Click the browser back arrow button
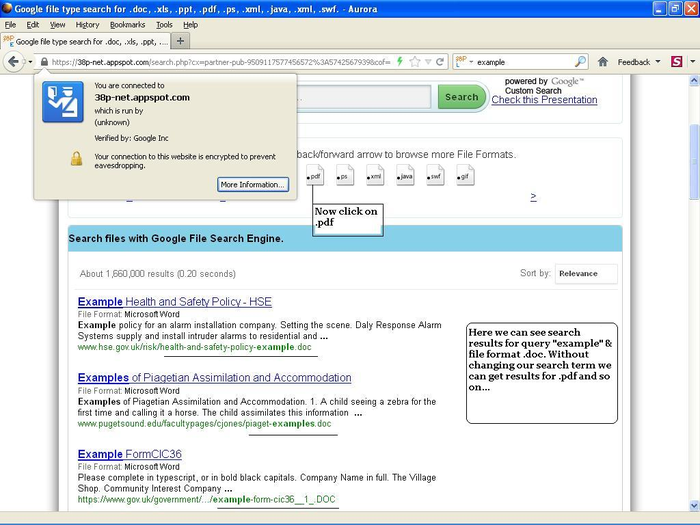The image size is (700, 525). click(x=13, y=62)
